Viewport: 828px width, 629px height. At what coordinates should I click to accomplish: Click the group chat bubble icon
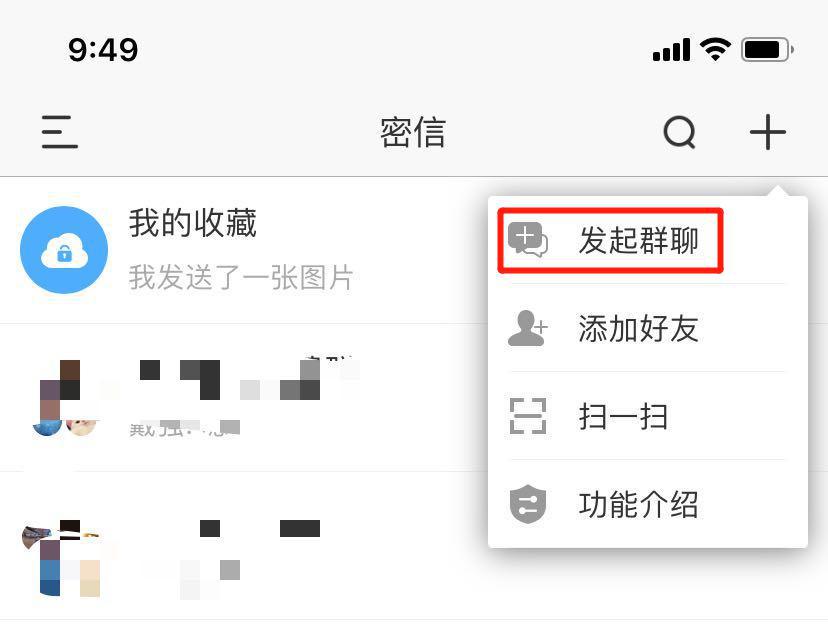point(528,240)
